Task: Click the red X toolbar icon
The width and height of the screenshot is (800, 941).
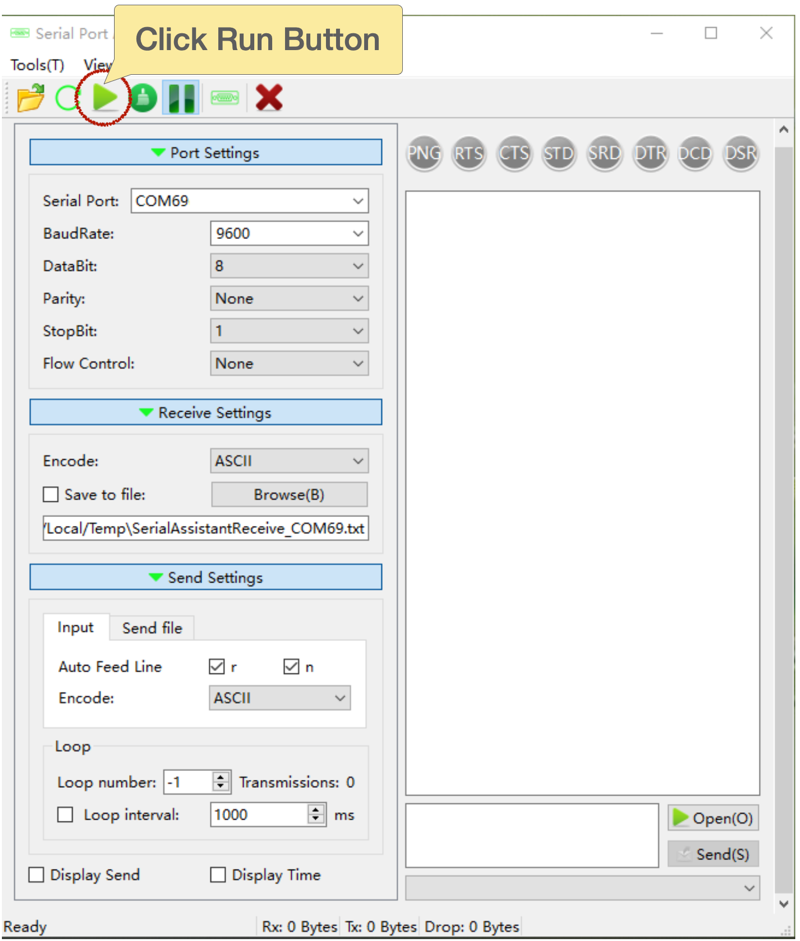Action: (268, 97)
